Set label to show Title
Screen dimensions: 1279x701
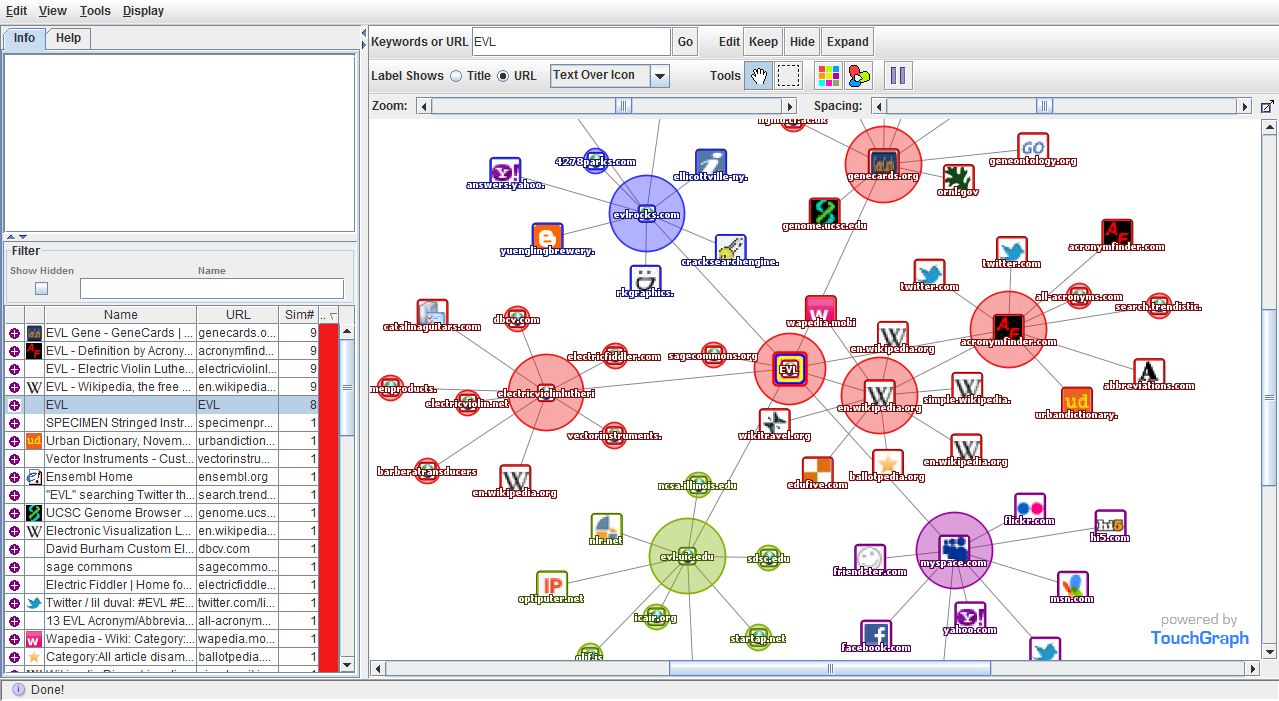click(x=456, y=76)
